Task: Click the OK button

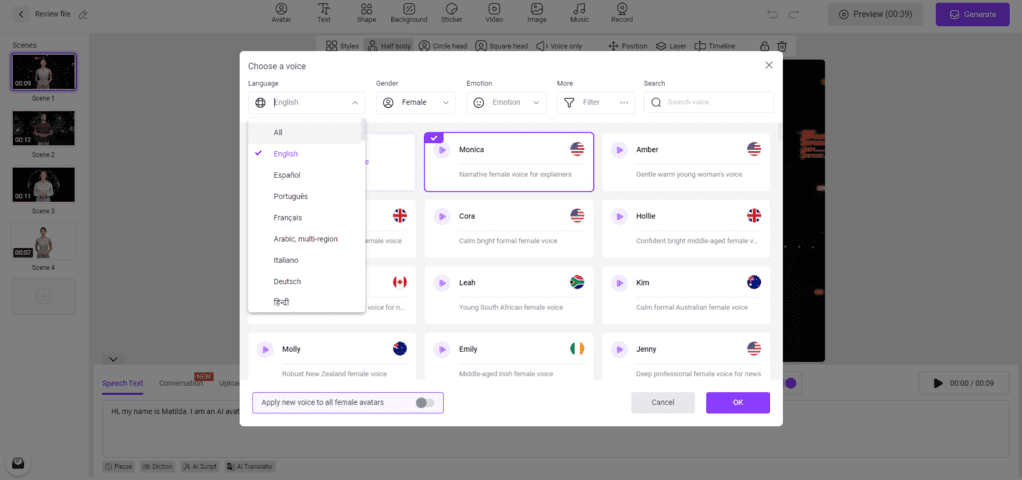Action: point(738,402)
